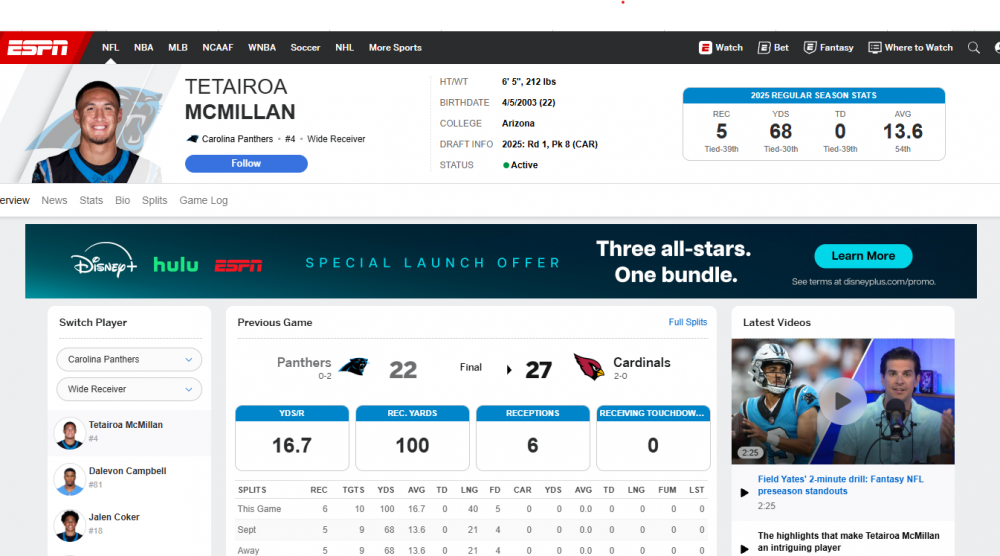Click Learn More on the Disney bundle ad

tap(863, 256)
